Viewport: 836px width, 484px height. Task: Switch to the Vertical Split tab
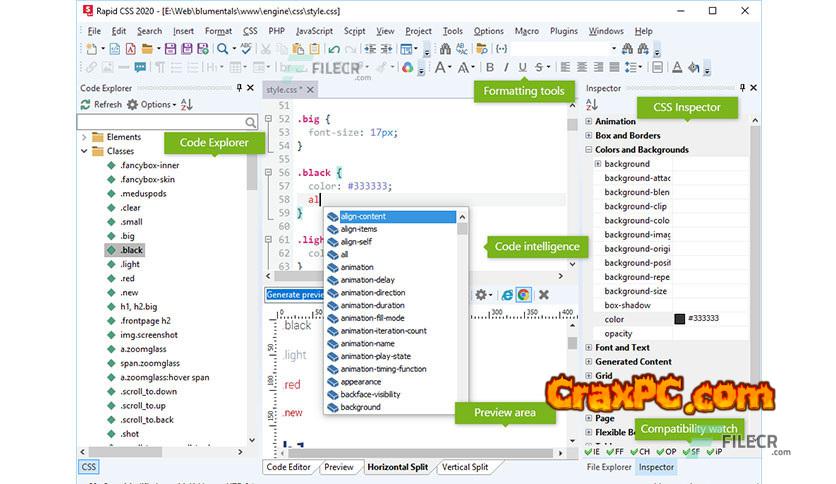click(465, 467)
